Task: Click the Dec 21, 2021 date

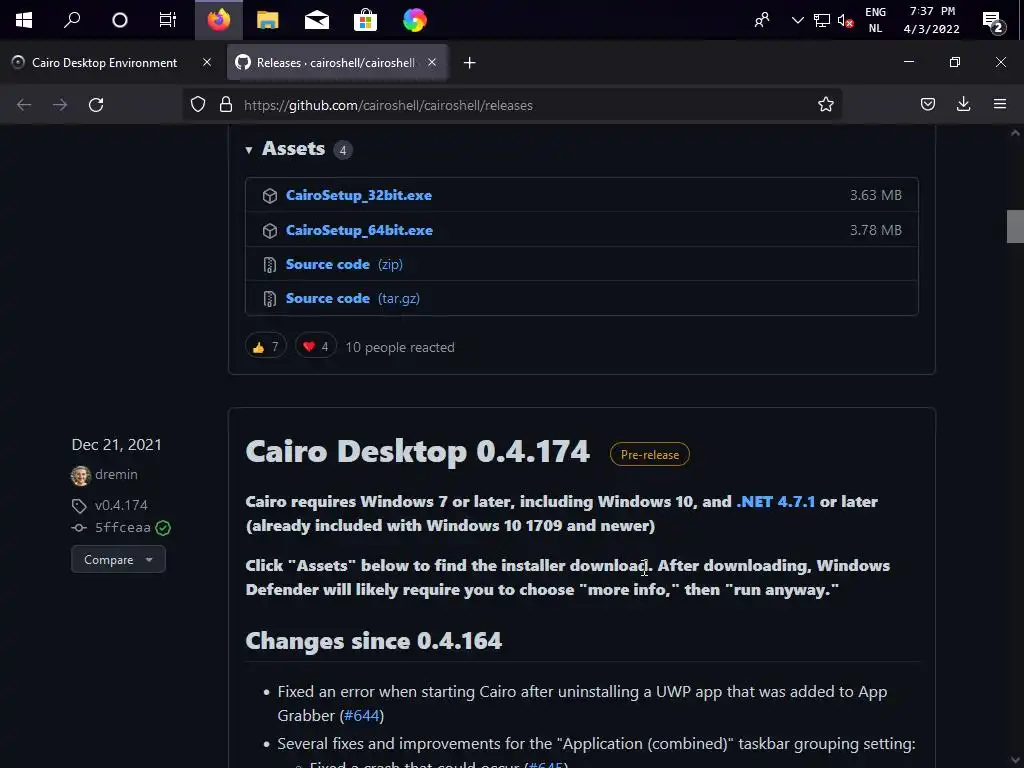Action: click(116, 445)
